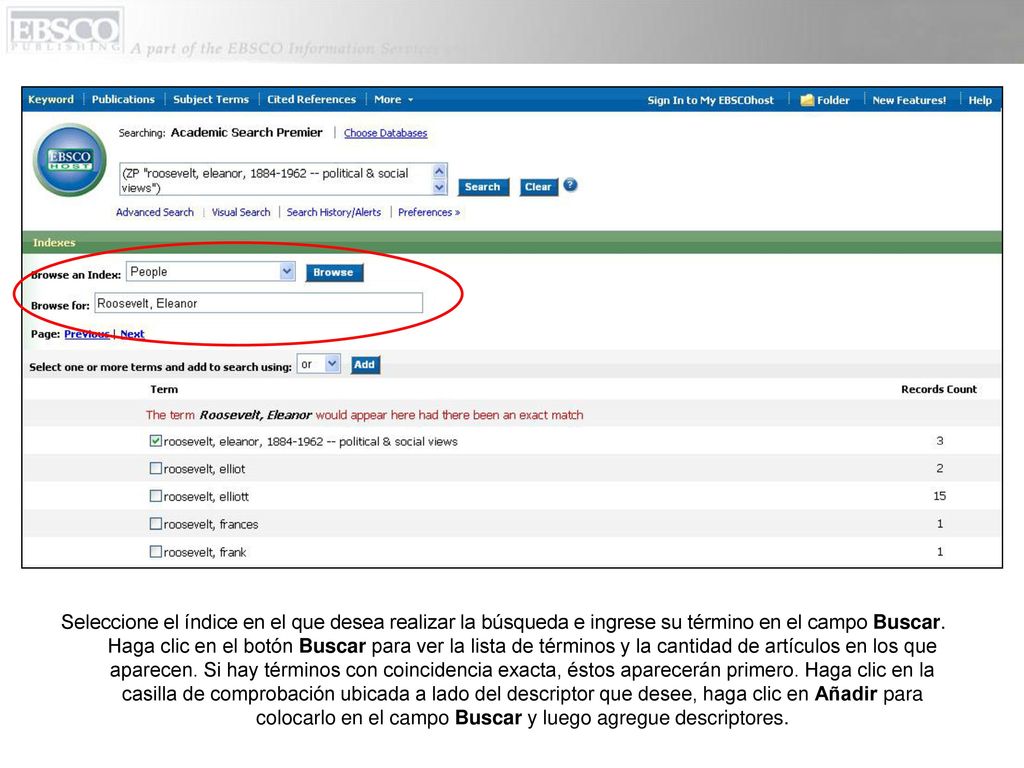Click Sign In to My EBSCOhost
This screenshot has height=768, width=1024.
[711, 100]
